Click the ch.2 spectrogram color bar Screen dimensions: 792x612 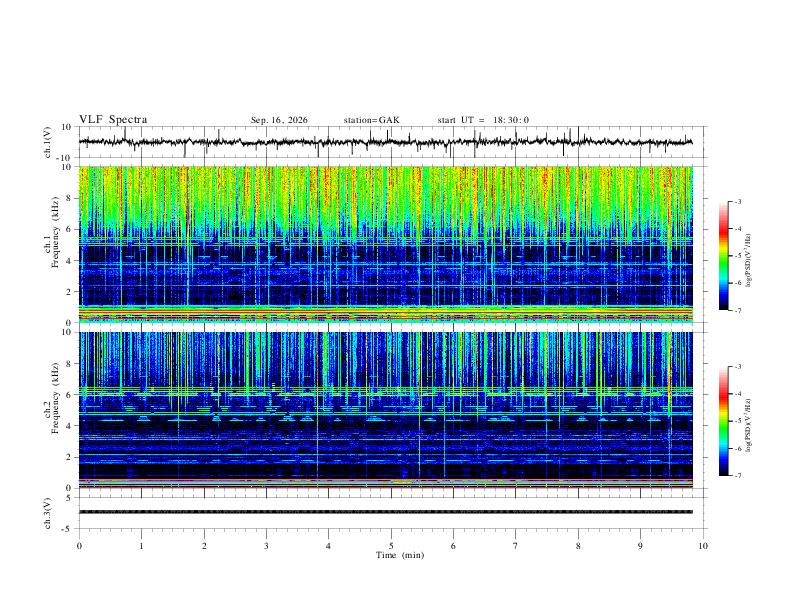(x=723, y=421)
